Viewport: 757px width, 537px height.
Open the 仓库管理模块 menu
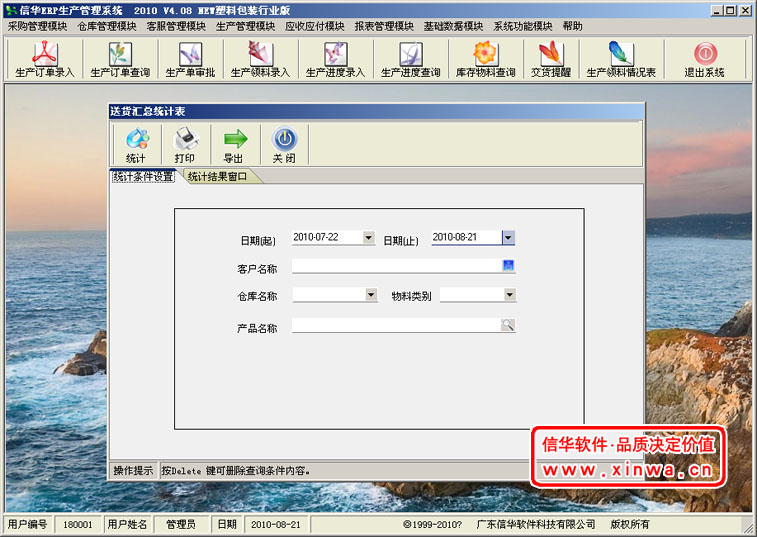tap(107, 26)
